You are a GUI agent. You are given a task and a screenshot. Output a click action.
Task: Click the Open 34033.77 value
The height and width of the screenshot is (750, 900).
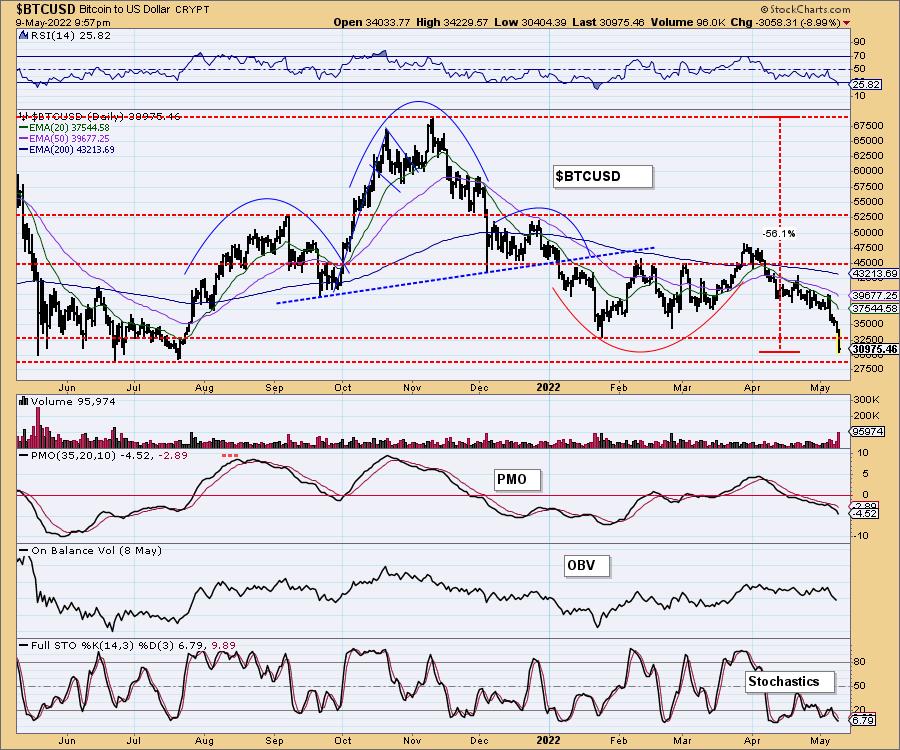pyautogui.click(x=372, y=22)
